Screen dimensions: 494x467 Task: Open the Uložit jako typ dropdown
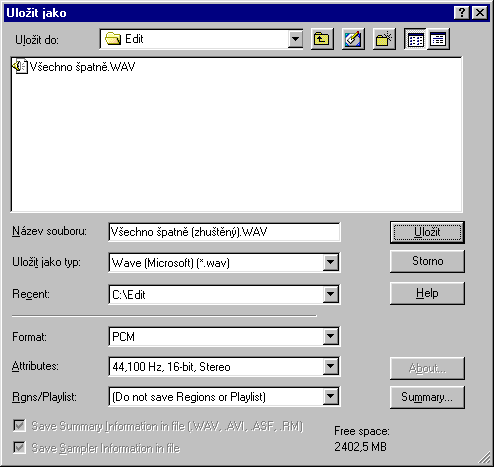330,262
